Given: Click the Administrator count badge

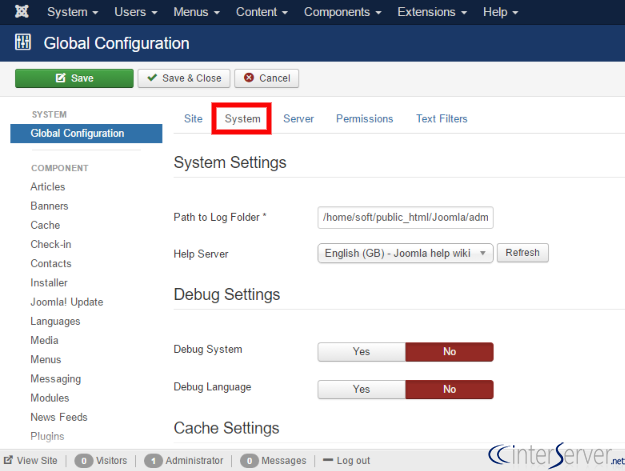Looking at the screenshot, I should [153, 461].
